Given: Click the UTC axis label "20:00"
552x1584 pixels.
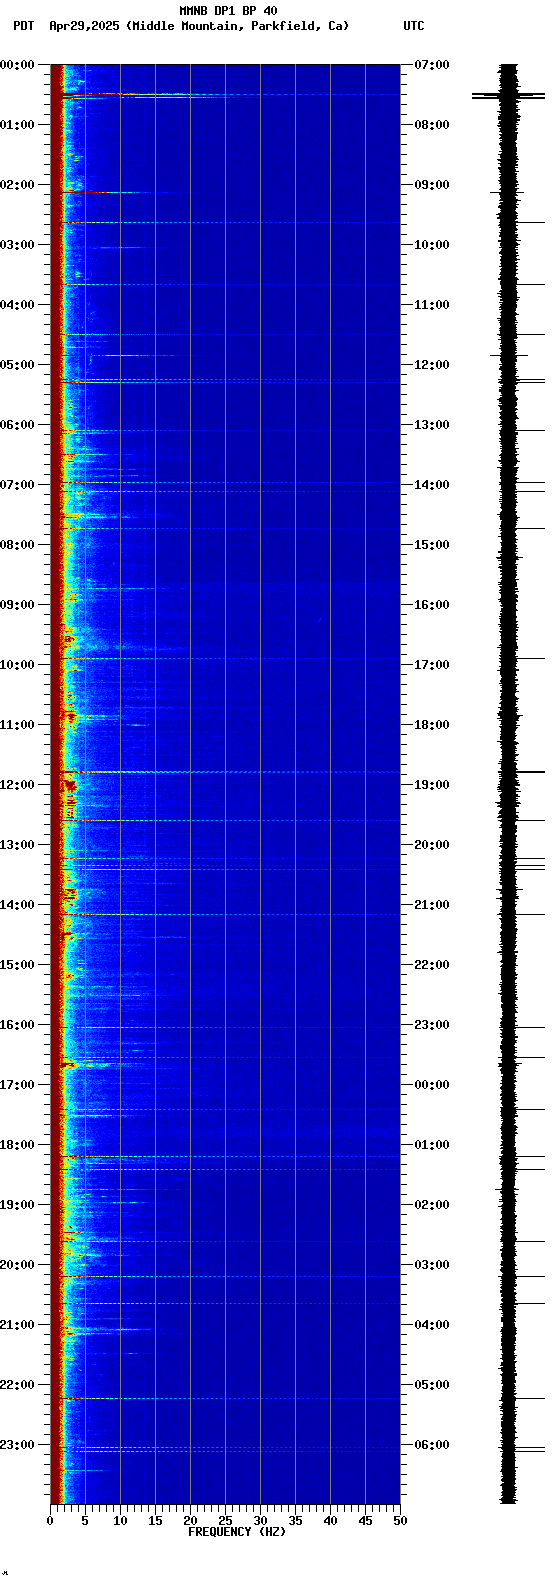Looking at the screenshot, I should [x=431, y=845].
